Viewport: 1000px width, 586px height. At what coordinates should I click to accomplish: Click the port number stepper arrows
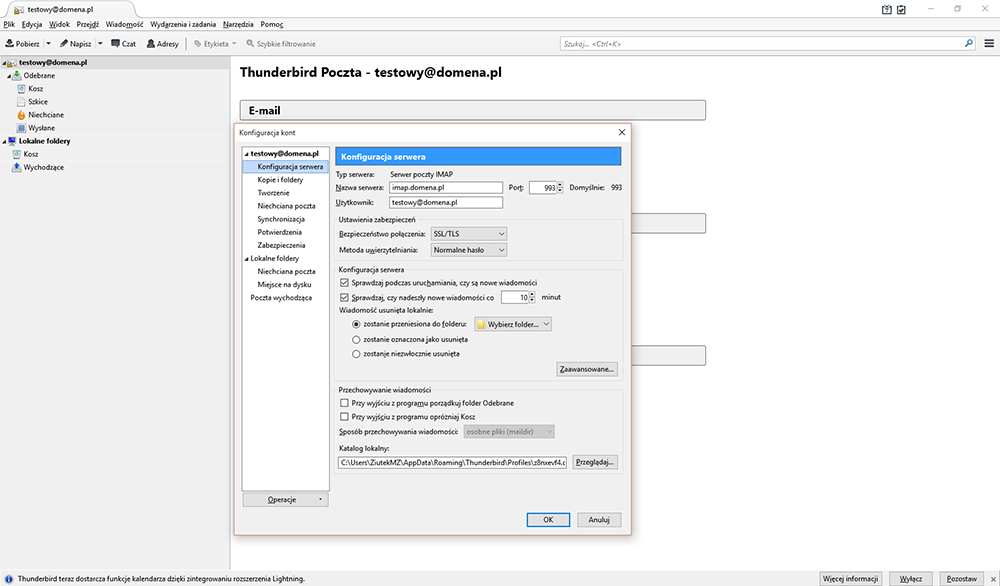point(560,187)
